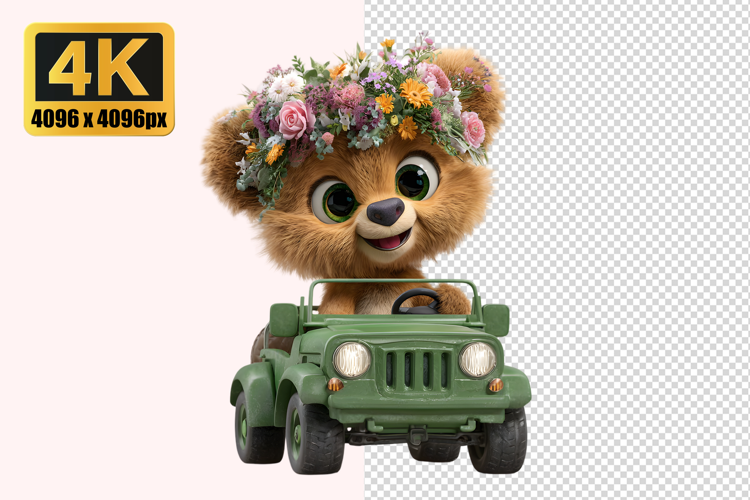Click the gold 4K badge
The width and height of the screenshot is (750, 500).
(x=99, y=79)
